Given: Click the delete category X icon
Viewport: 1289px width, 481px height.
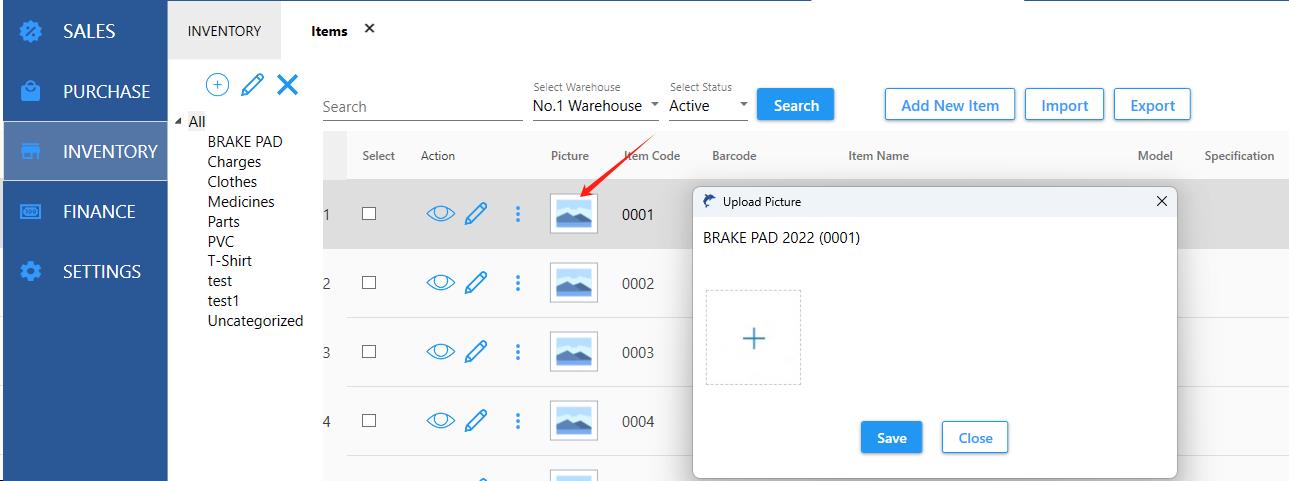Looking at the screenshot, I should point(287,85).
